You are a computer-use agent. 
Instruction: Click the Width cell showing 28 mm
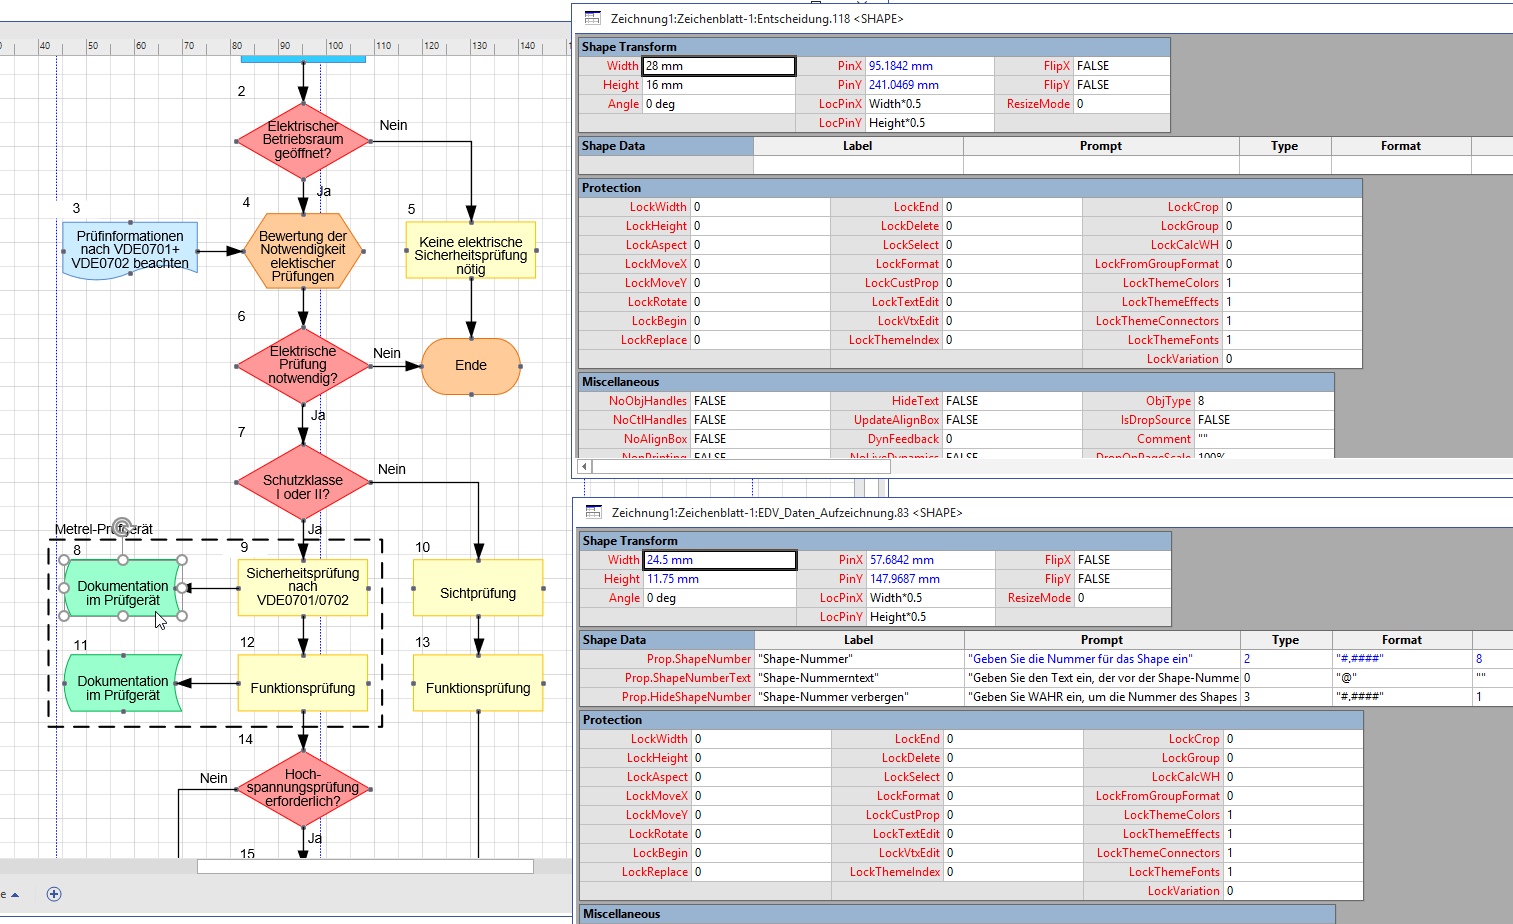tap(718, 66)
